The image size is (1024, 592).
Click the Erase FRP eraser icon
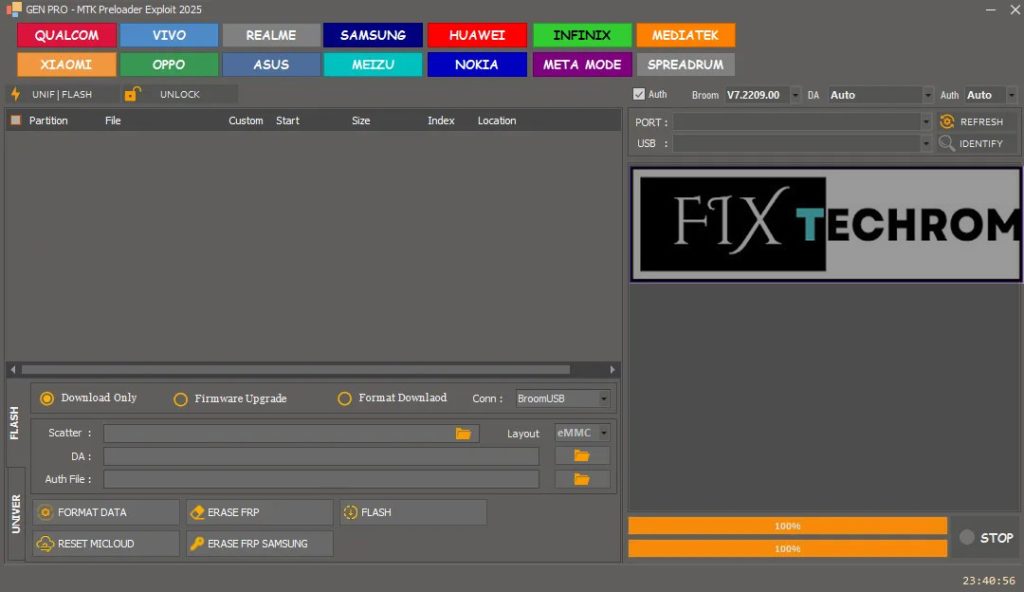click(x=197, y=512)
